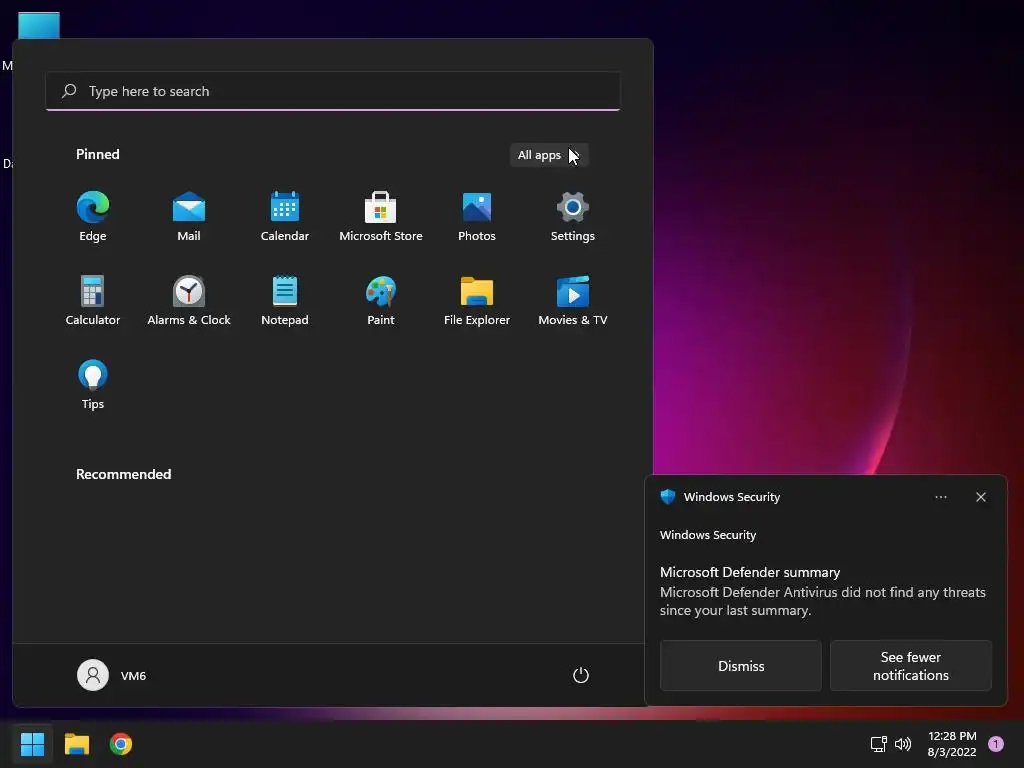Click the Microsoft Defender summary text
The width and height of the screenshot is (1024, 768).
[750, 572]
